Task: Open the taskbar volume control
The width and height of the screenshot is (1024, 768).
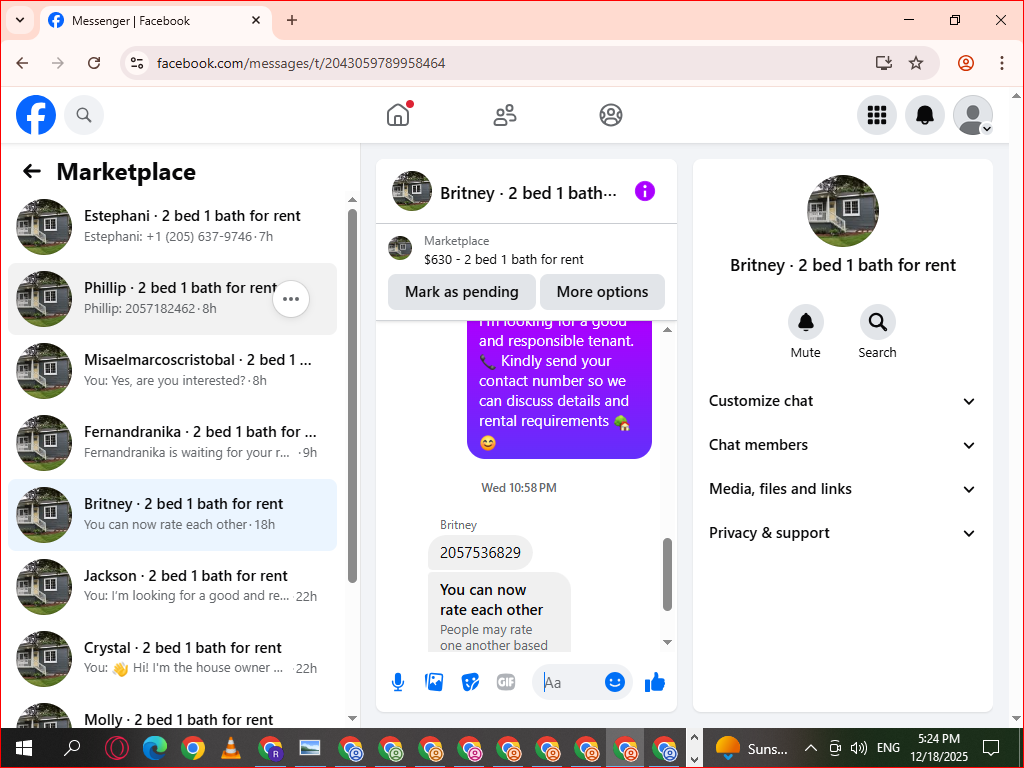Action: click(859, 748)
